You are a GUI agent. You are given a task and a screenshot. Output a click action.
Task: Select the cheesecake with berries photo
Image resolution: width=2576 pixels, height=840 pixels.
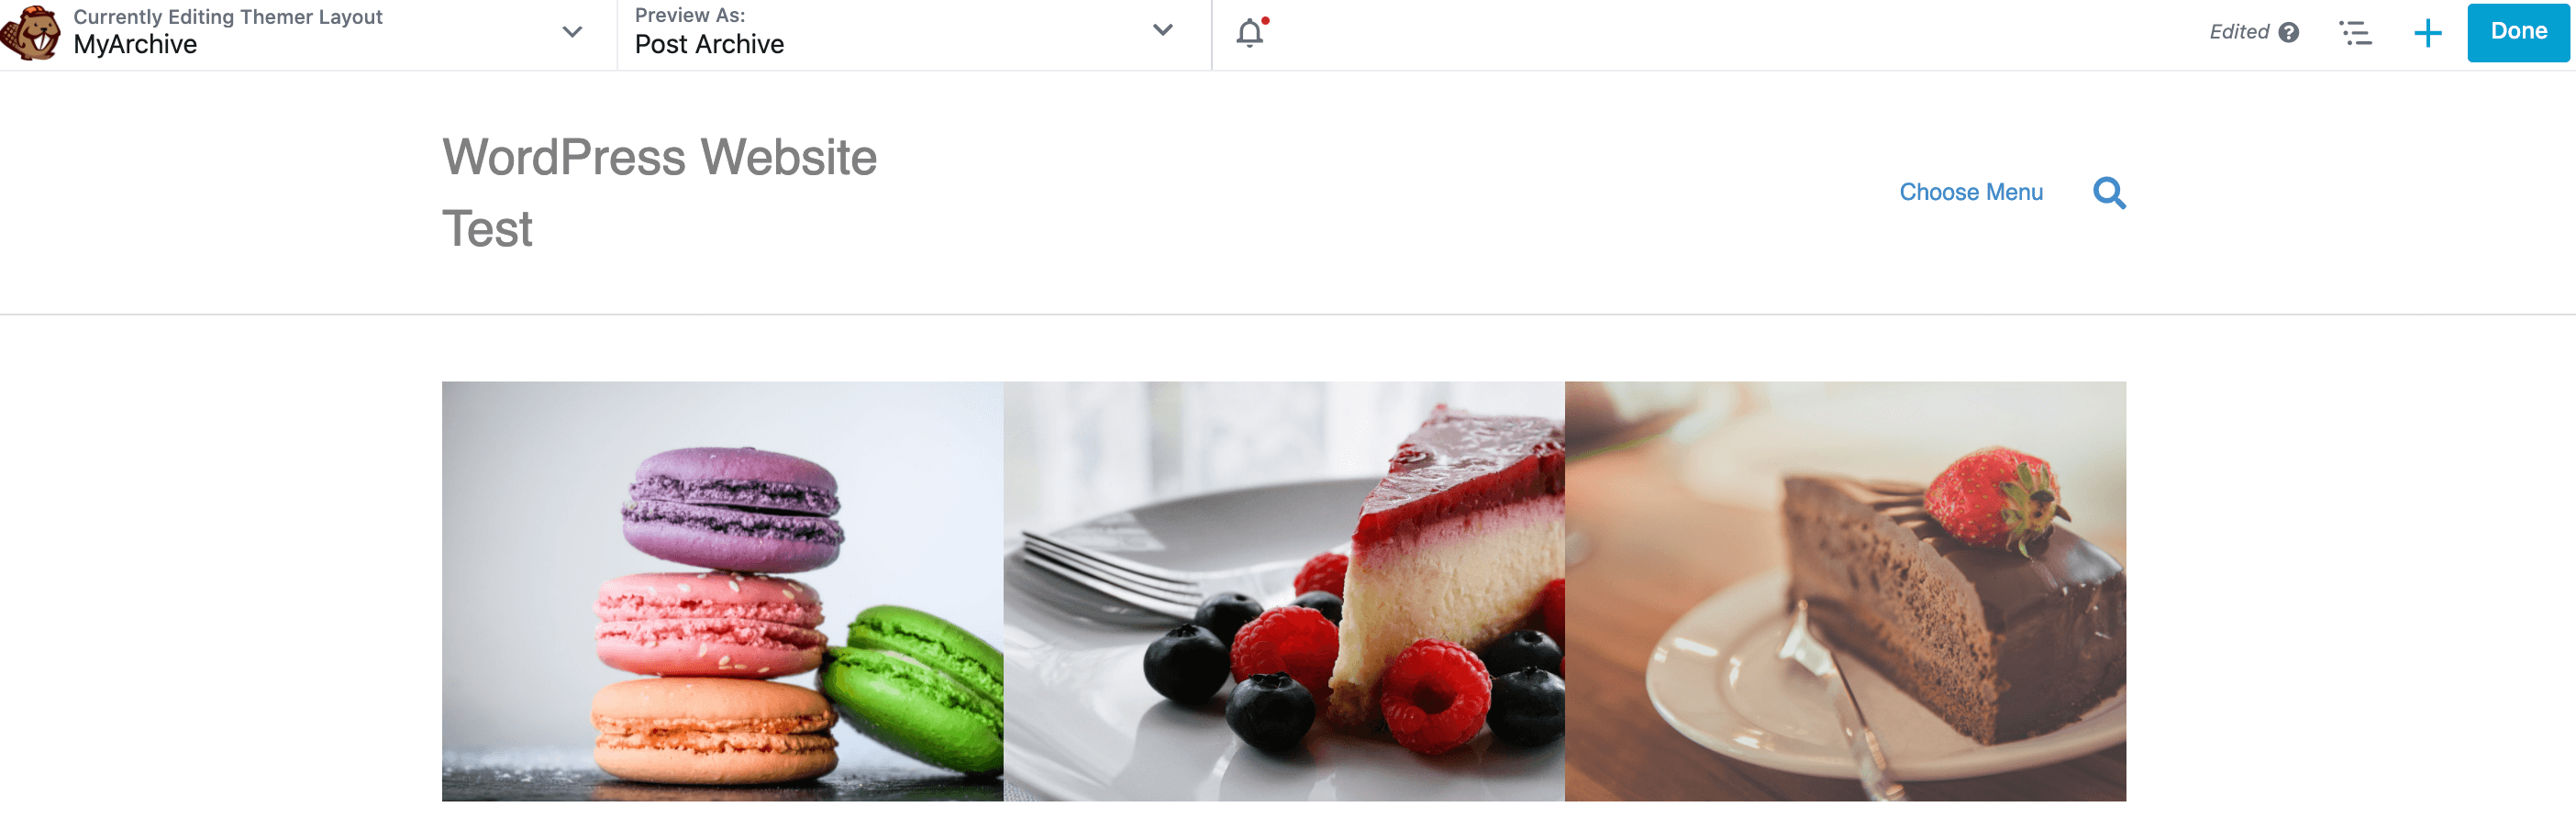pyautogui.click(x=1283, y=590)
